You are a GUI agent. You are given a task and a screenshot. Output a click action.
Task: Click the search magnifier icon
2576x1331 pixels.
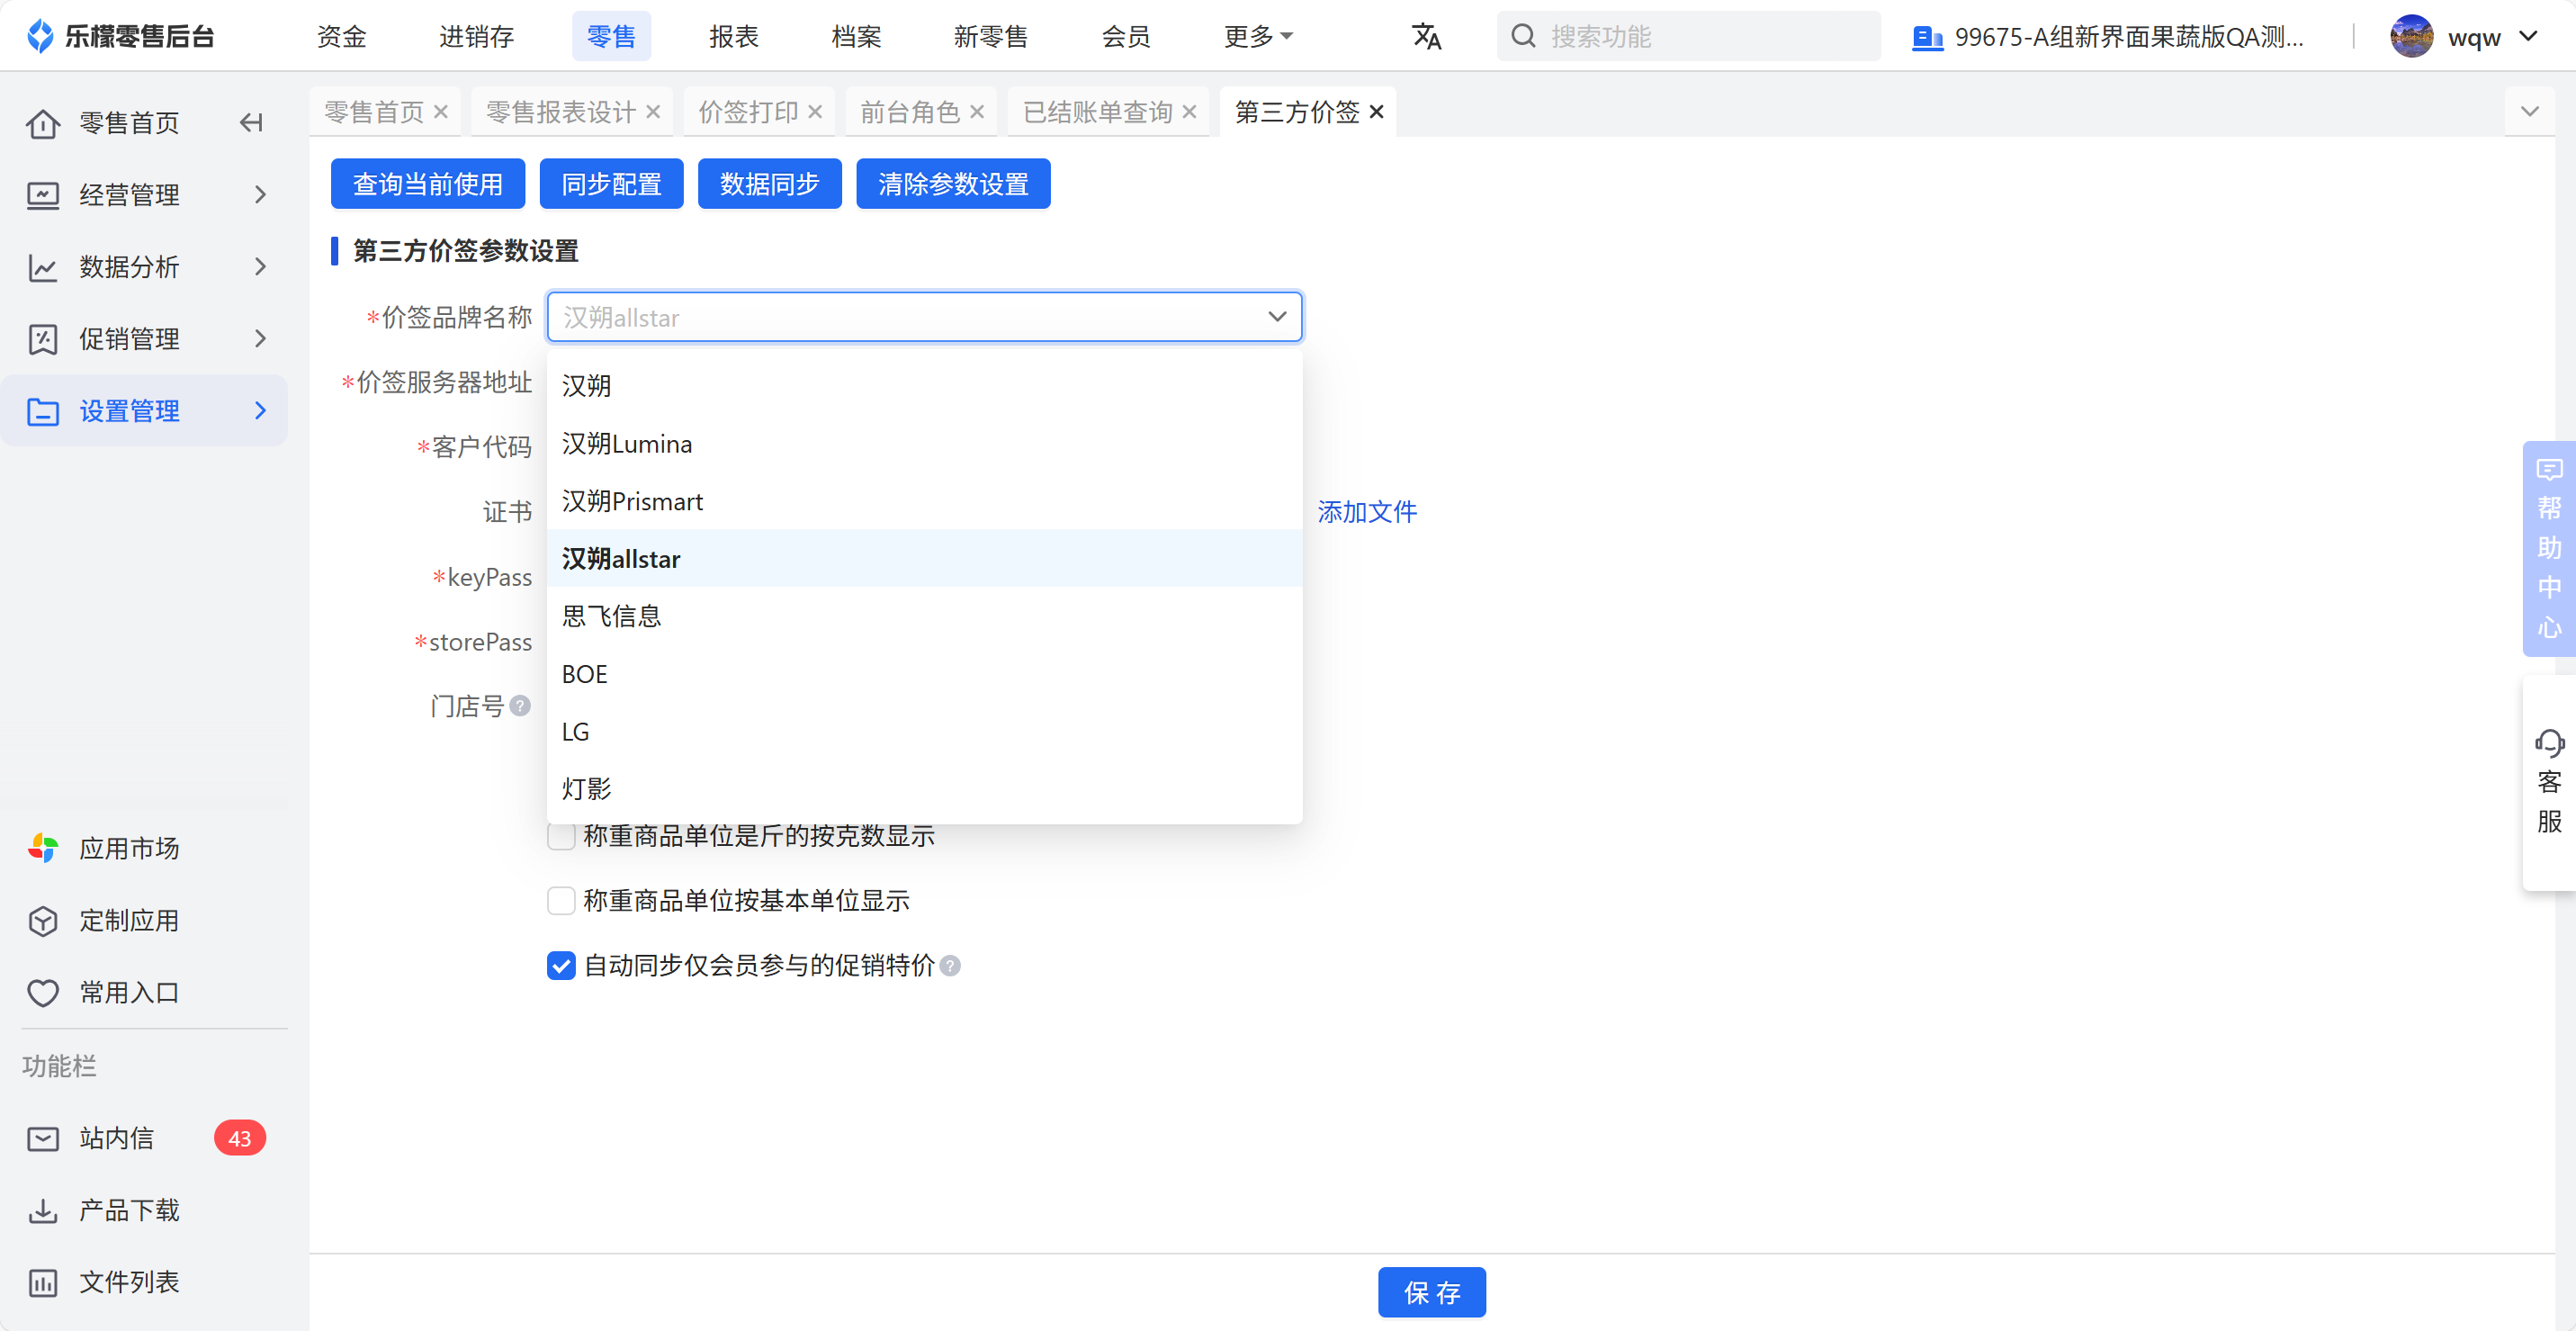1522,36
